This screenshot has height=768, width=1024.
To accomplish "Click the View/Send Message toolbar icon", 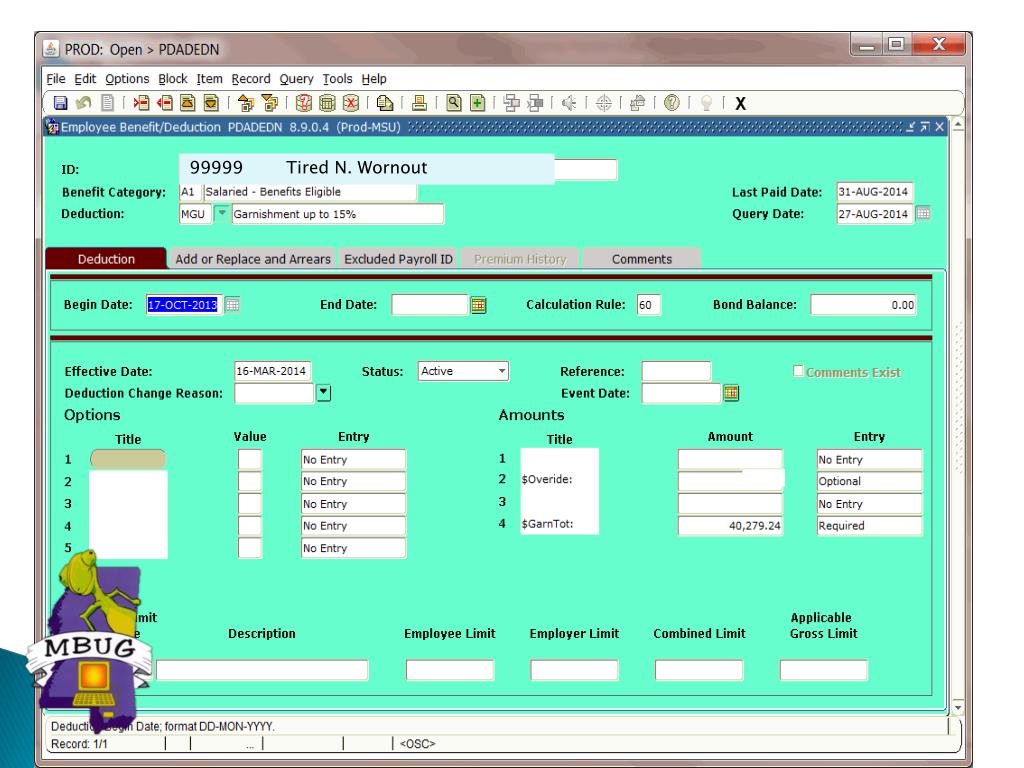I will coord(385,103).
